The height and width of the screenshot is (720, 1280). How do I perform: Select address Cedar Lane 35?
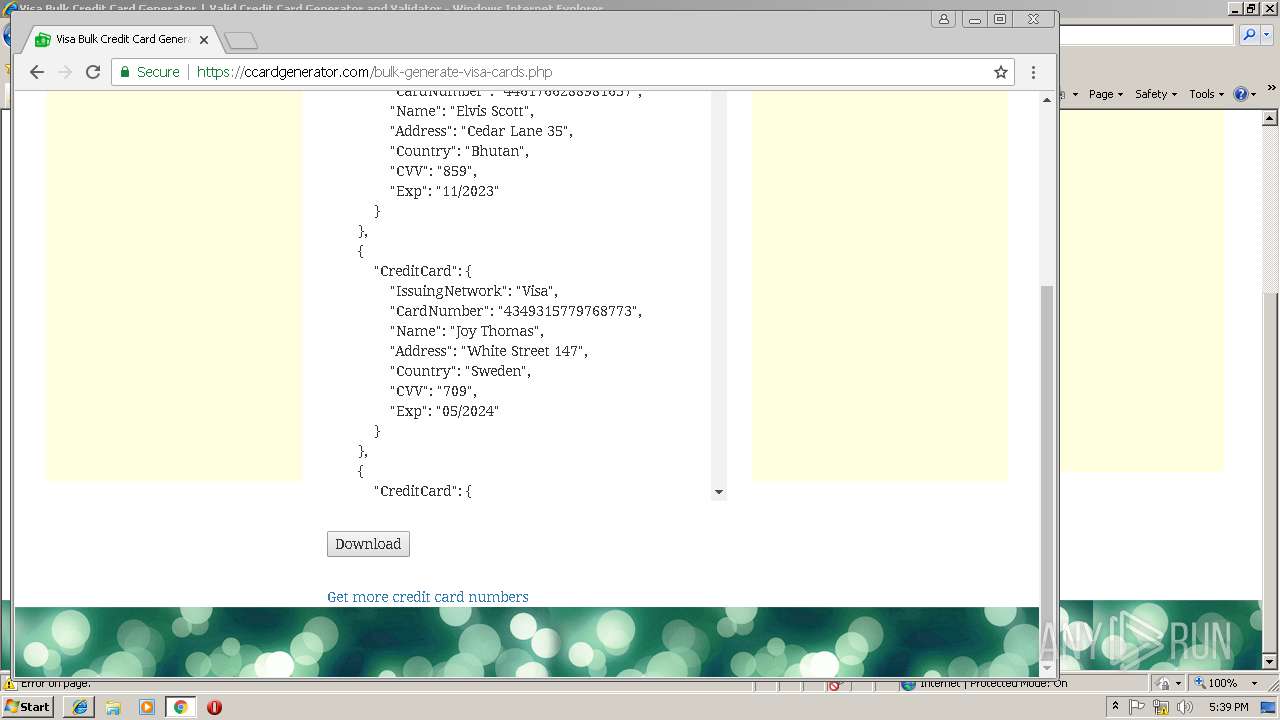[x=517, y=131]
